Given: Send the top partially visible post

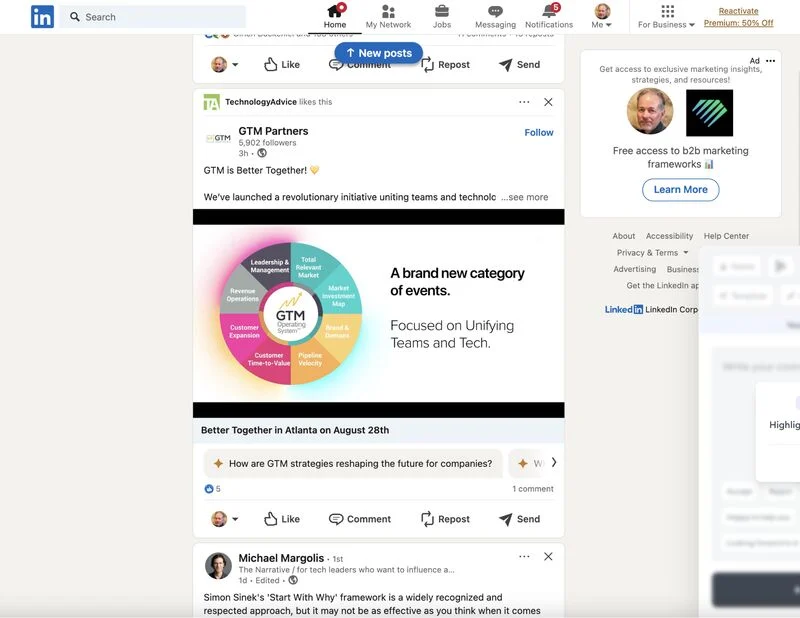Looking at the screenshot, I should 519,64.
